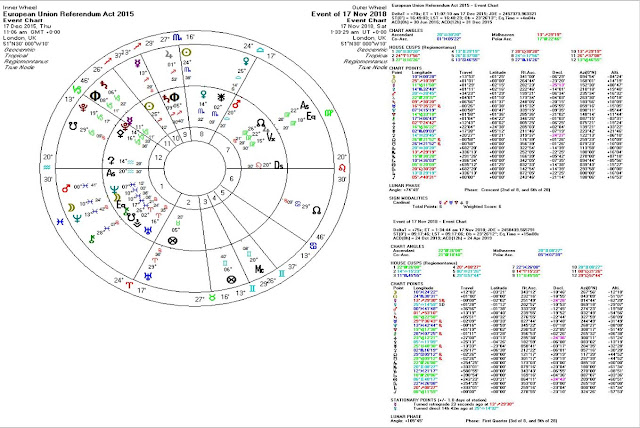The height and width of the screenshot is (428, 640).
Task: Select the Sun glyph in the inner wheel
Action: (150, 106)
